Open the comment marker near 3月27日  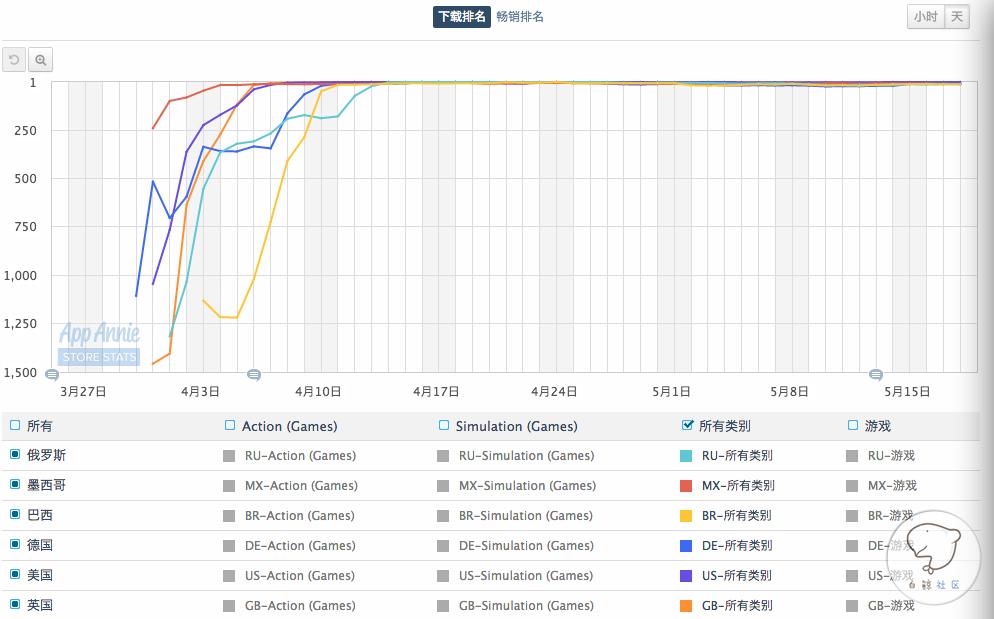point(52,375)
